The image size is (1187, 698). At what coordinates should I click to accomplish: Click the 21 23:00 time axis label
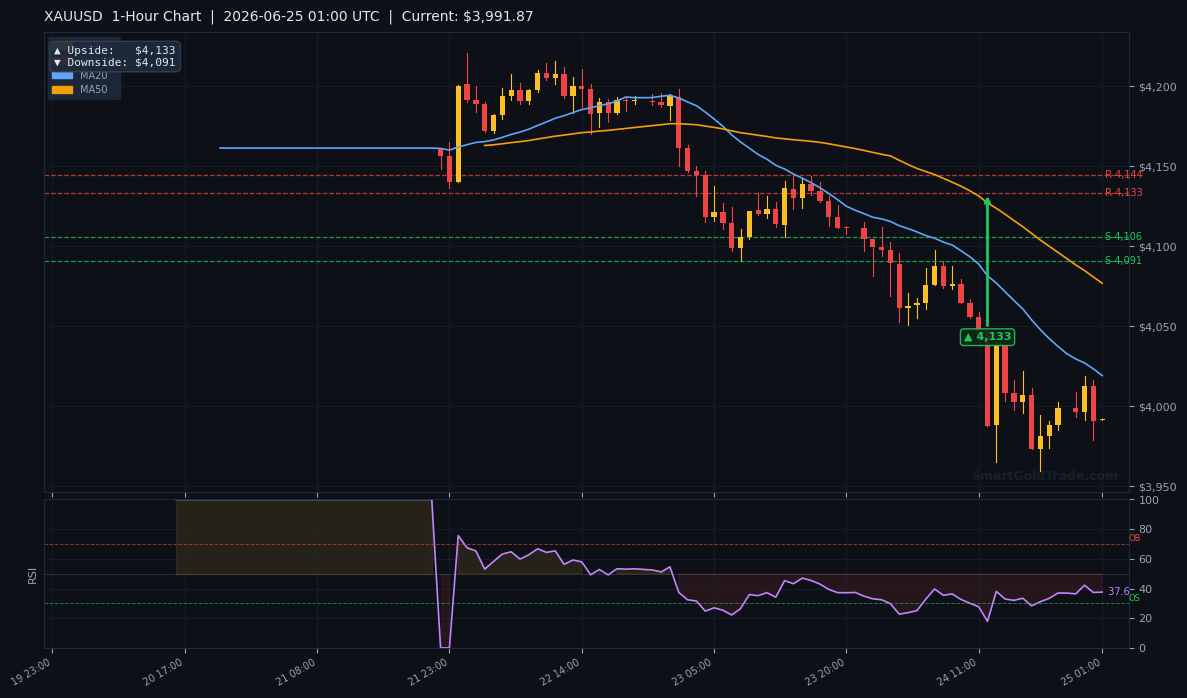[x=428, y=672]
